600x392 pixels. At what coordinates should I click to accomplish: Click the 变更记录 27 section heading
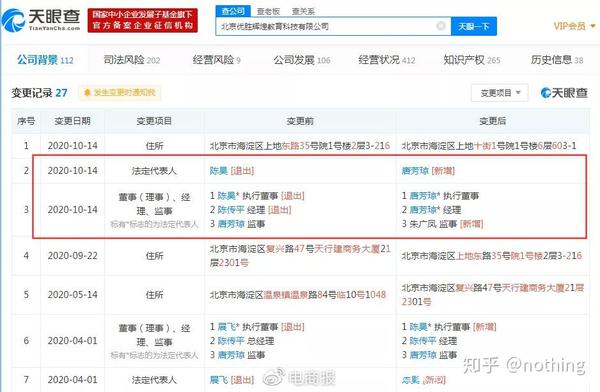[x=39, y=93]
